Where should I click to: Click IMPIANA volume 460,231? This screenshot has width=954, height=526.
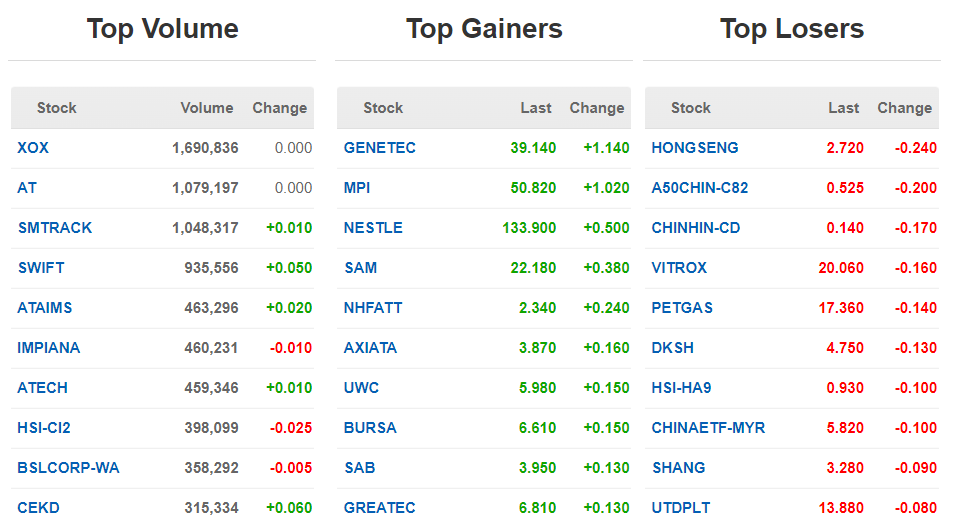[212, 348]
